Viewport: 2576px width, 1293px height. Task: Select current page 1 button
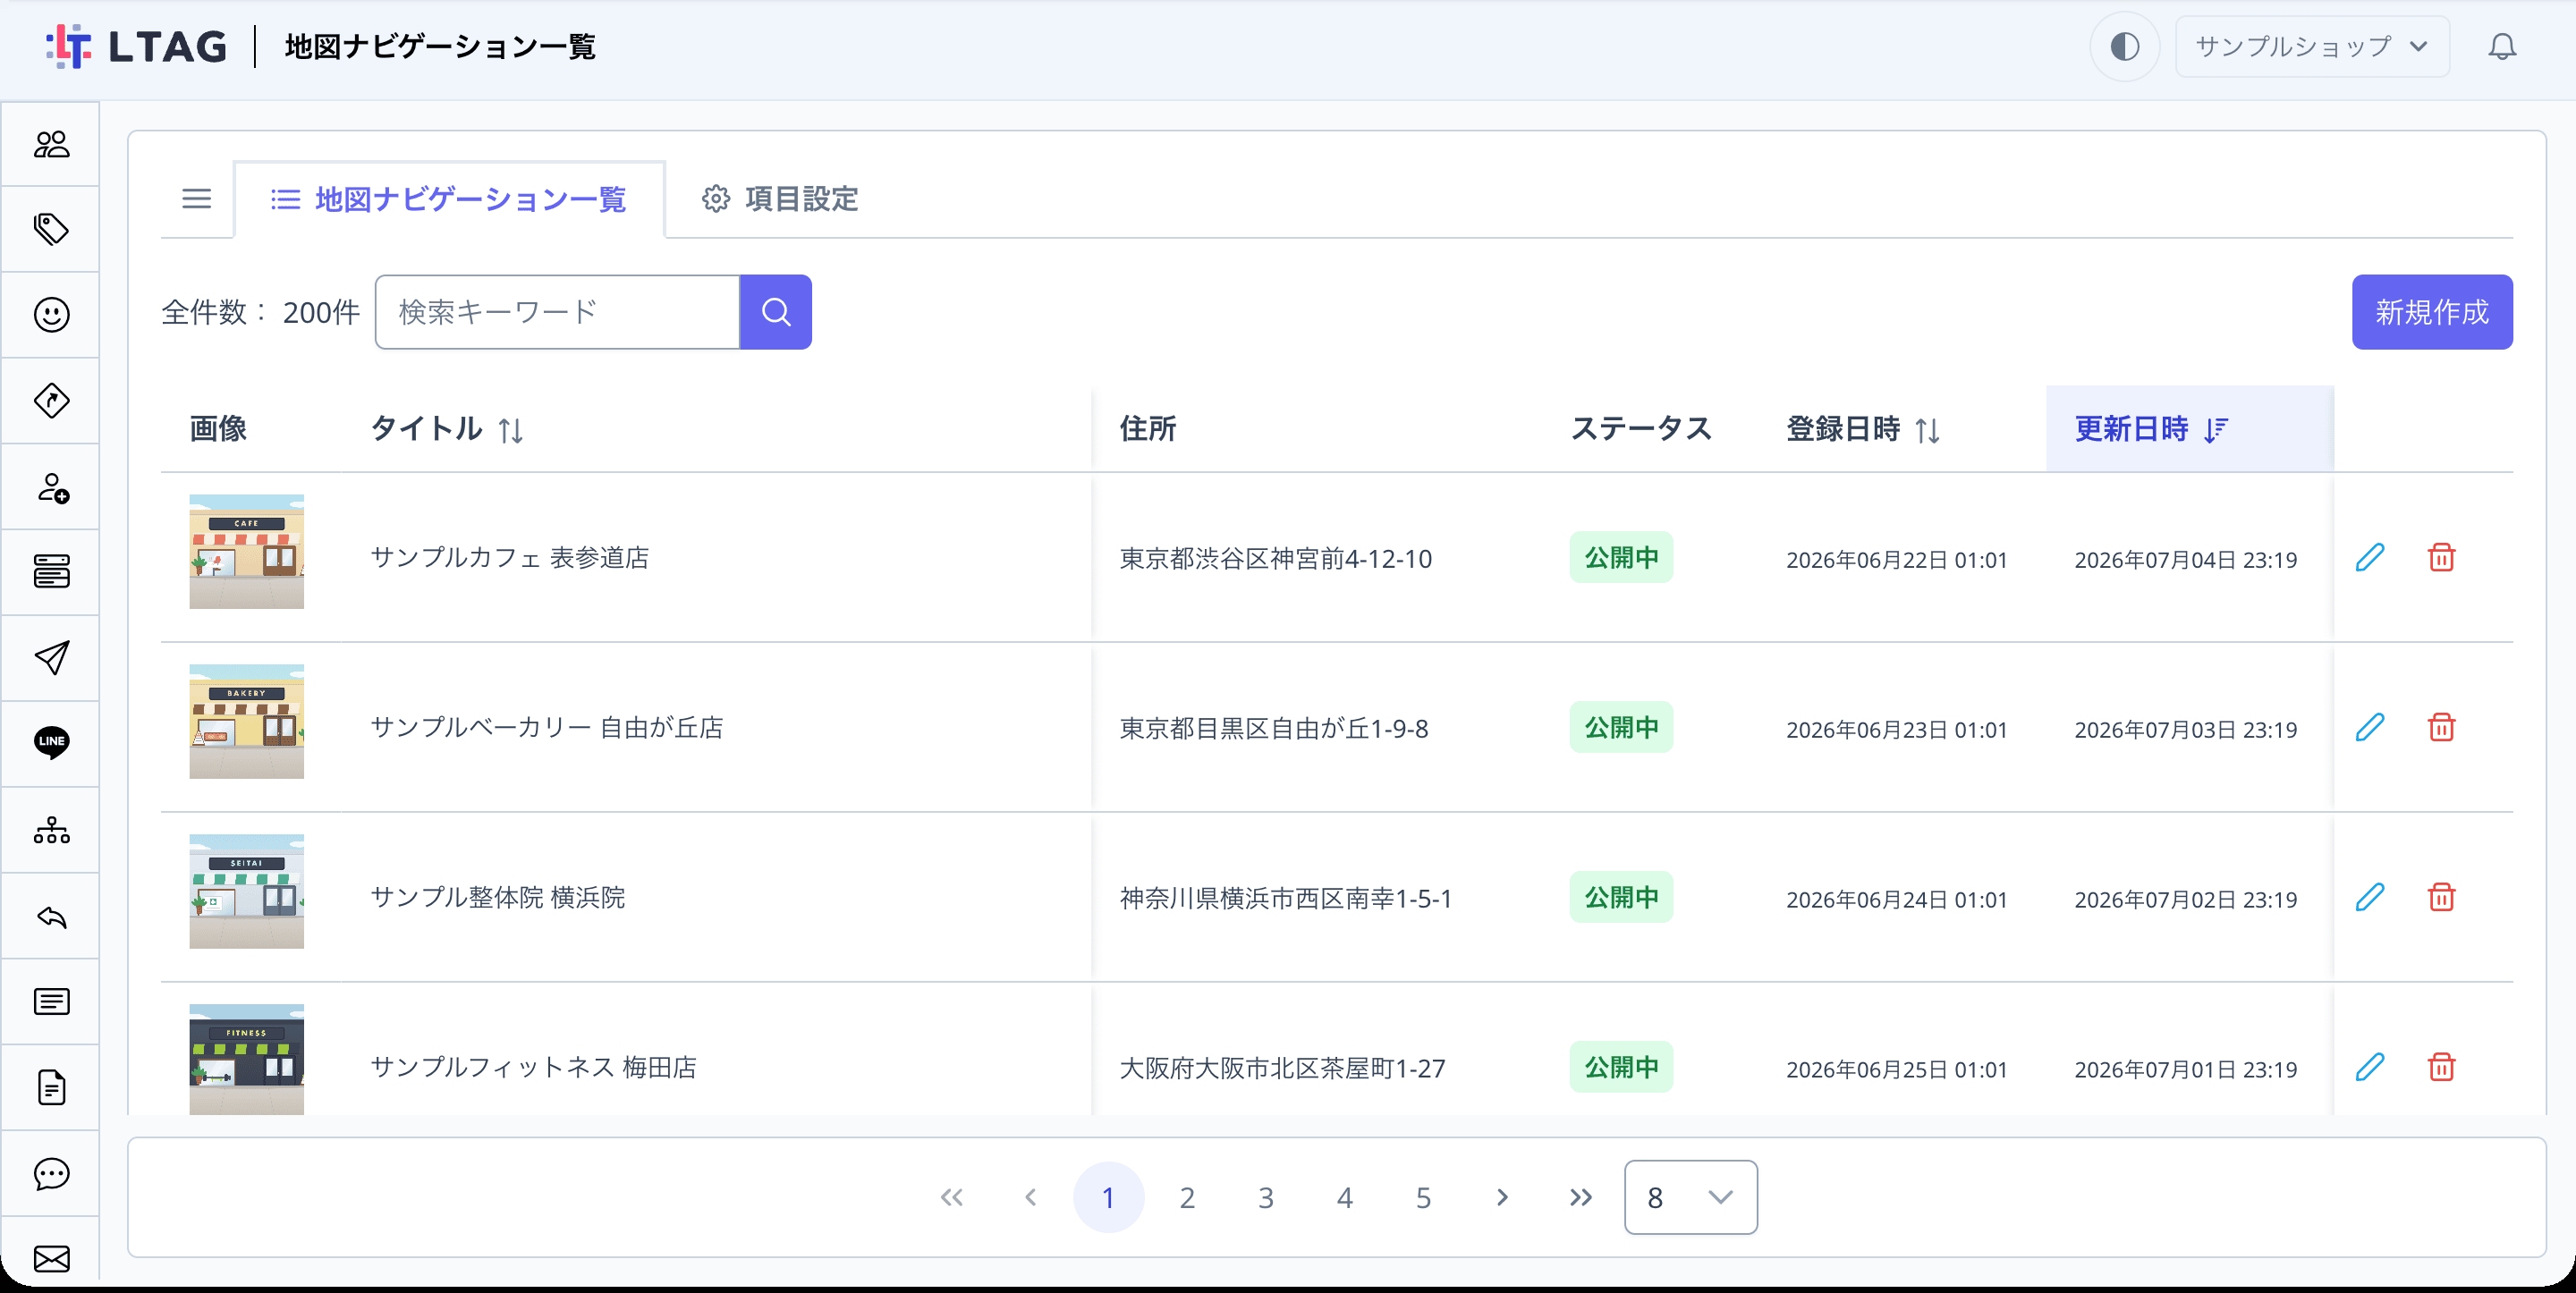tap(1108, 1197)
